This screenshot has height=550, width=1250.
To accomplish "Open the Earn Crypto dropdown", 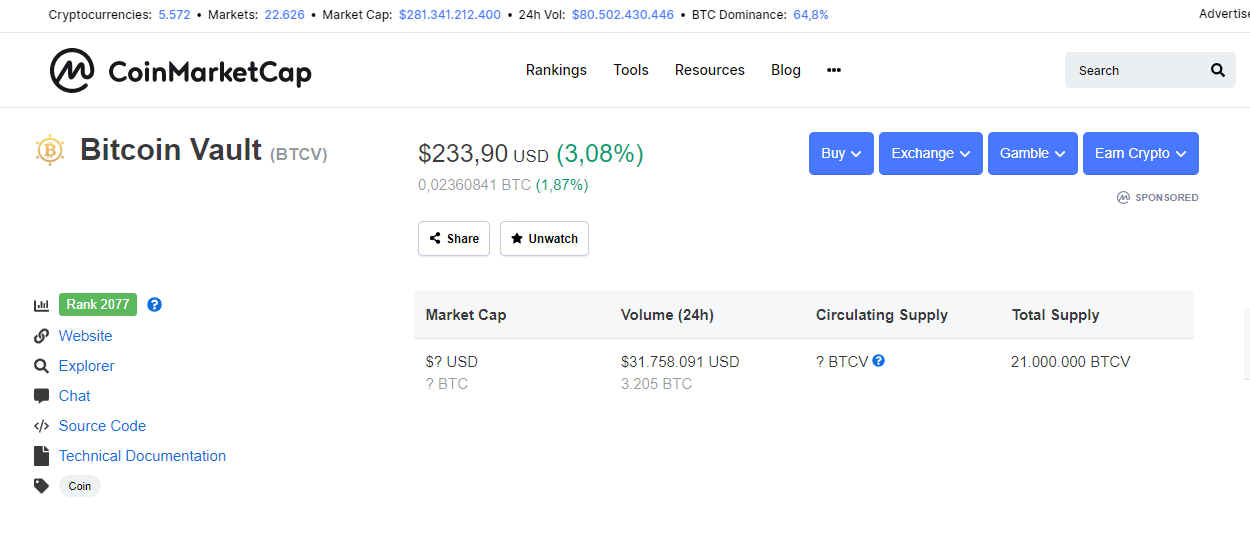I will 1141,153.
